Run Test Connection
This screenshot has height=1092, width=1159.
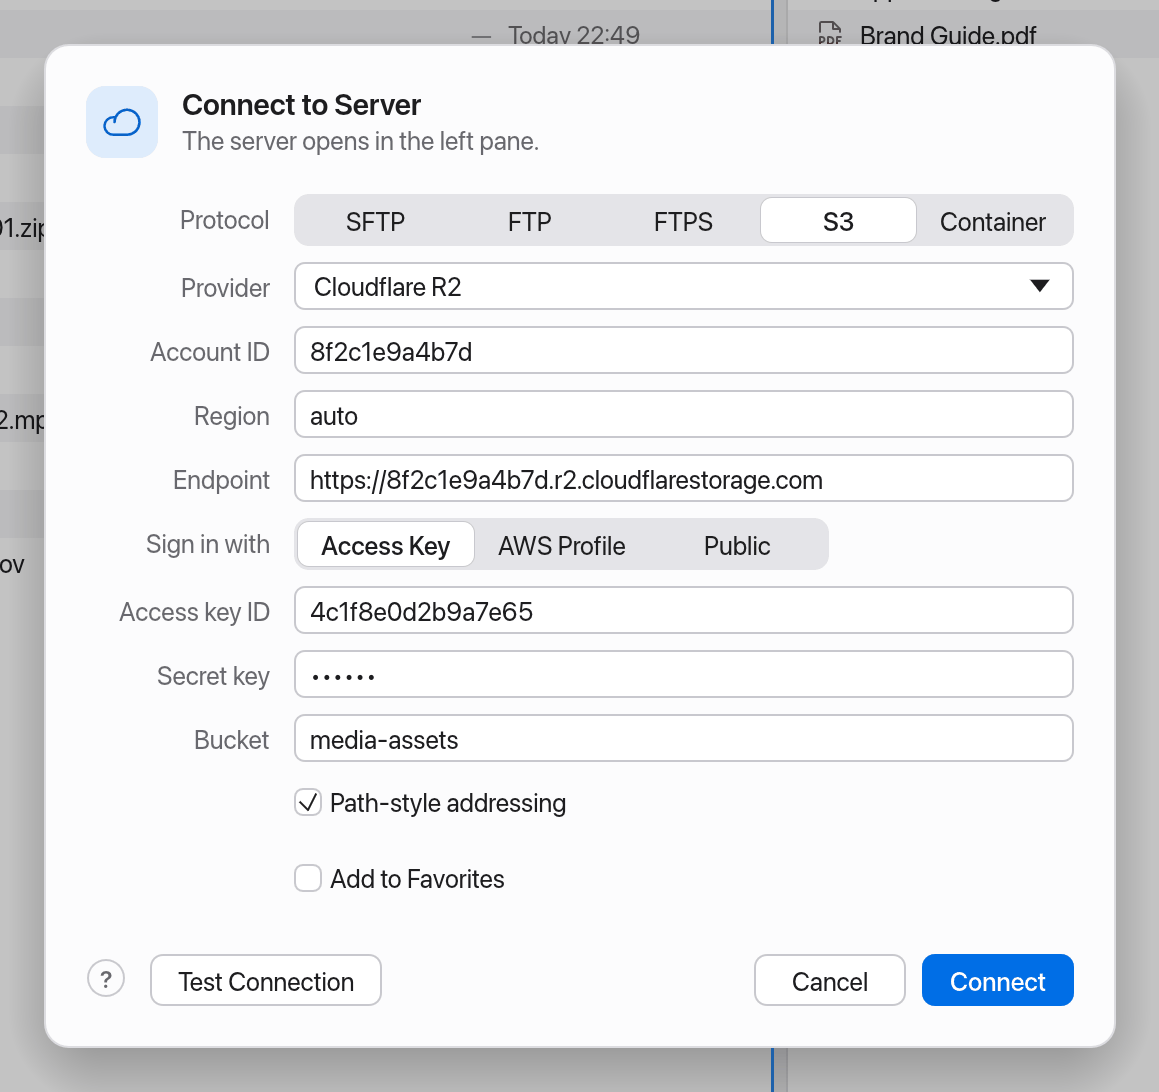266,980
